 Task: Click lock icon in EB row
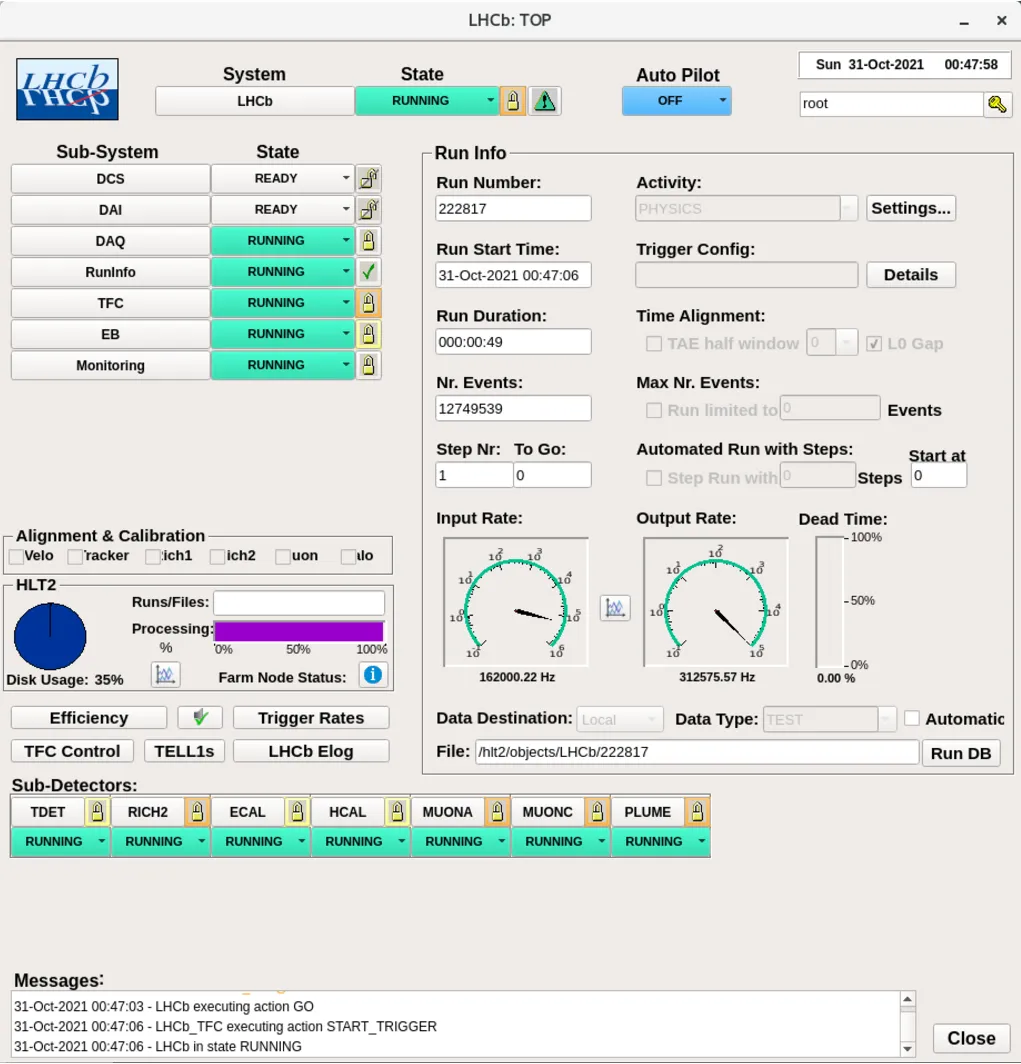368,335
